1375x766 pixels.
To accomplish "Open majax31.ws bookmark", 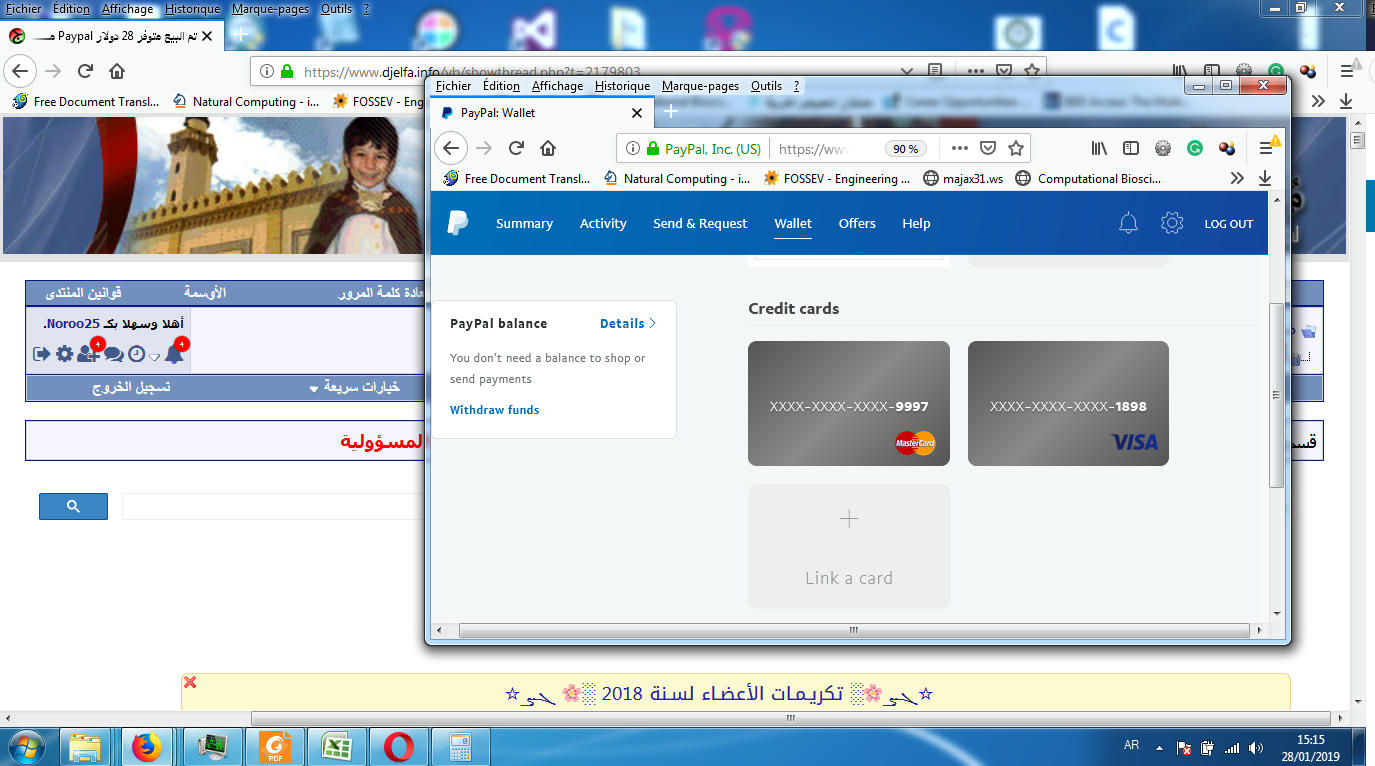I will click(963, 179).
